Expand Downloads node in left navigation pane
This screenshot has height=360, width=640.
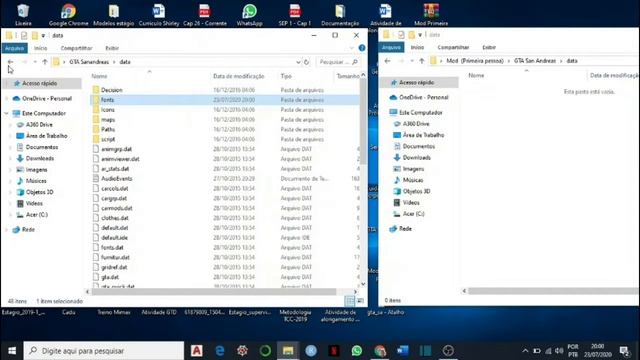11,158
